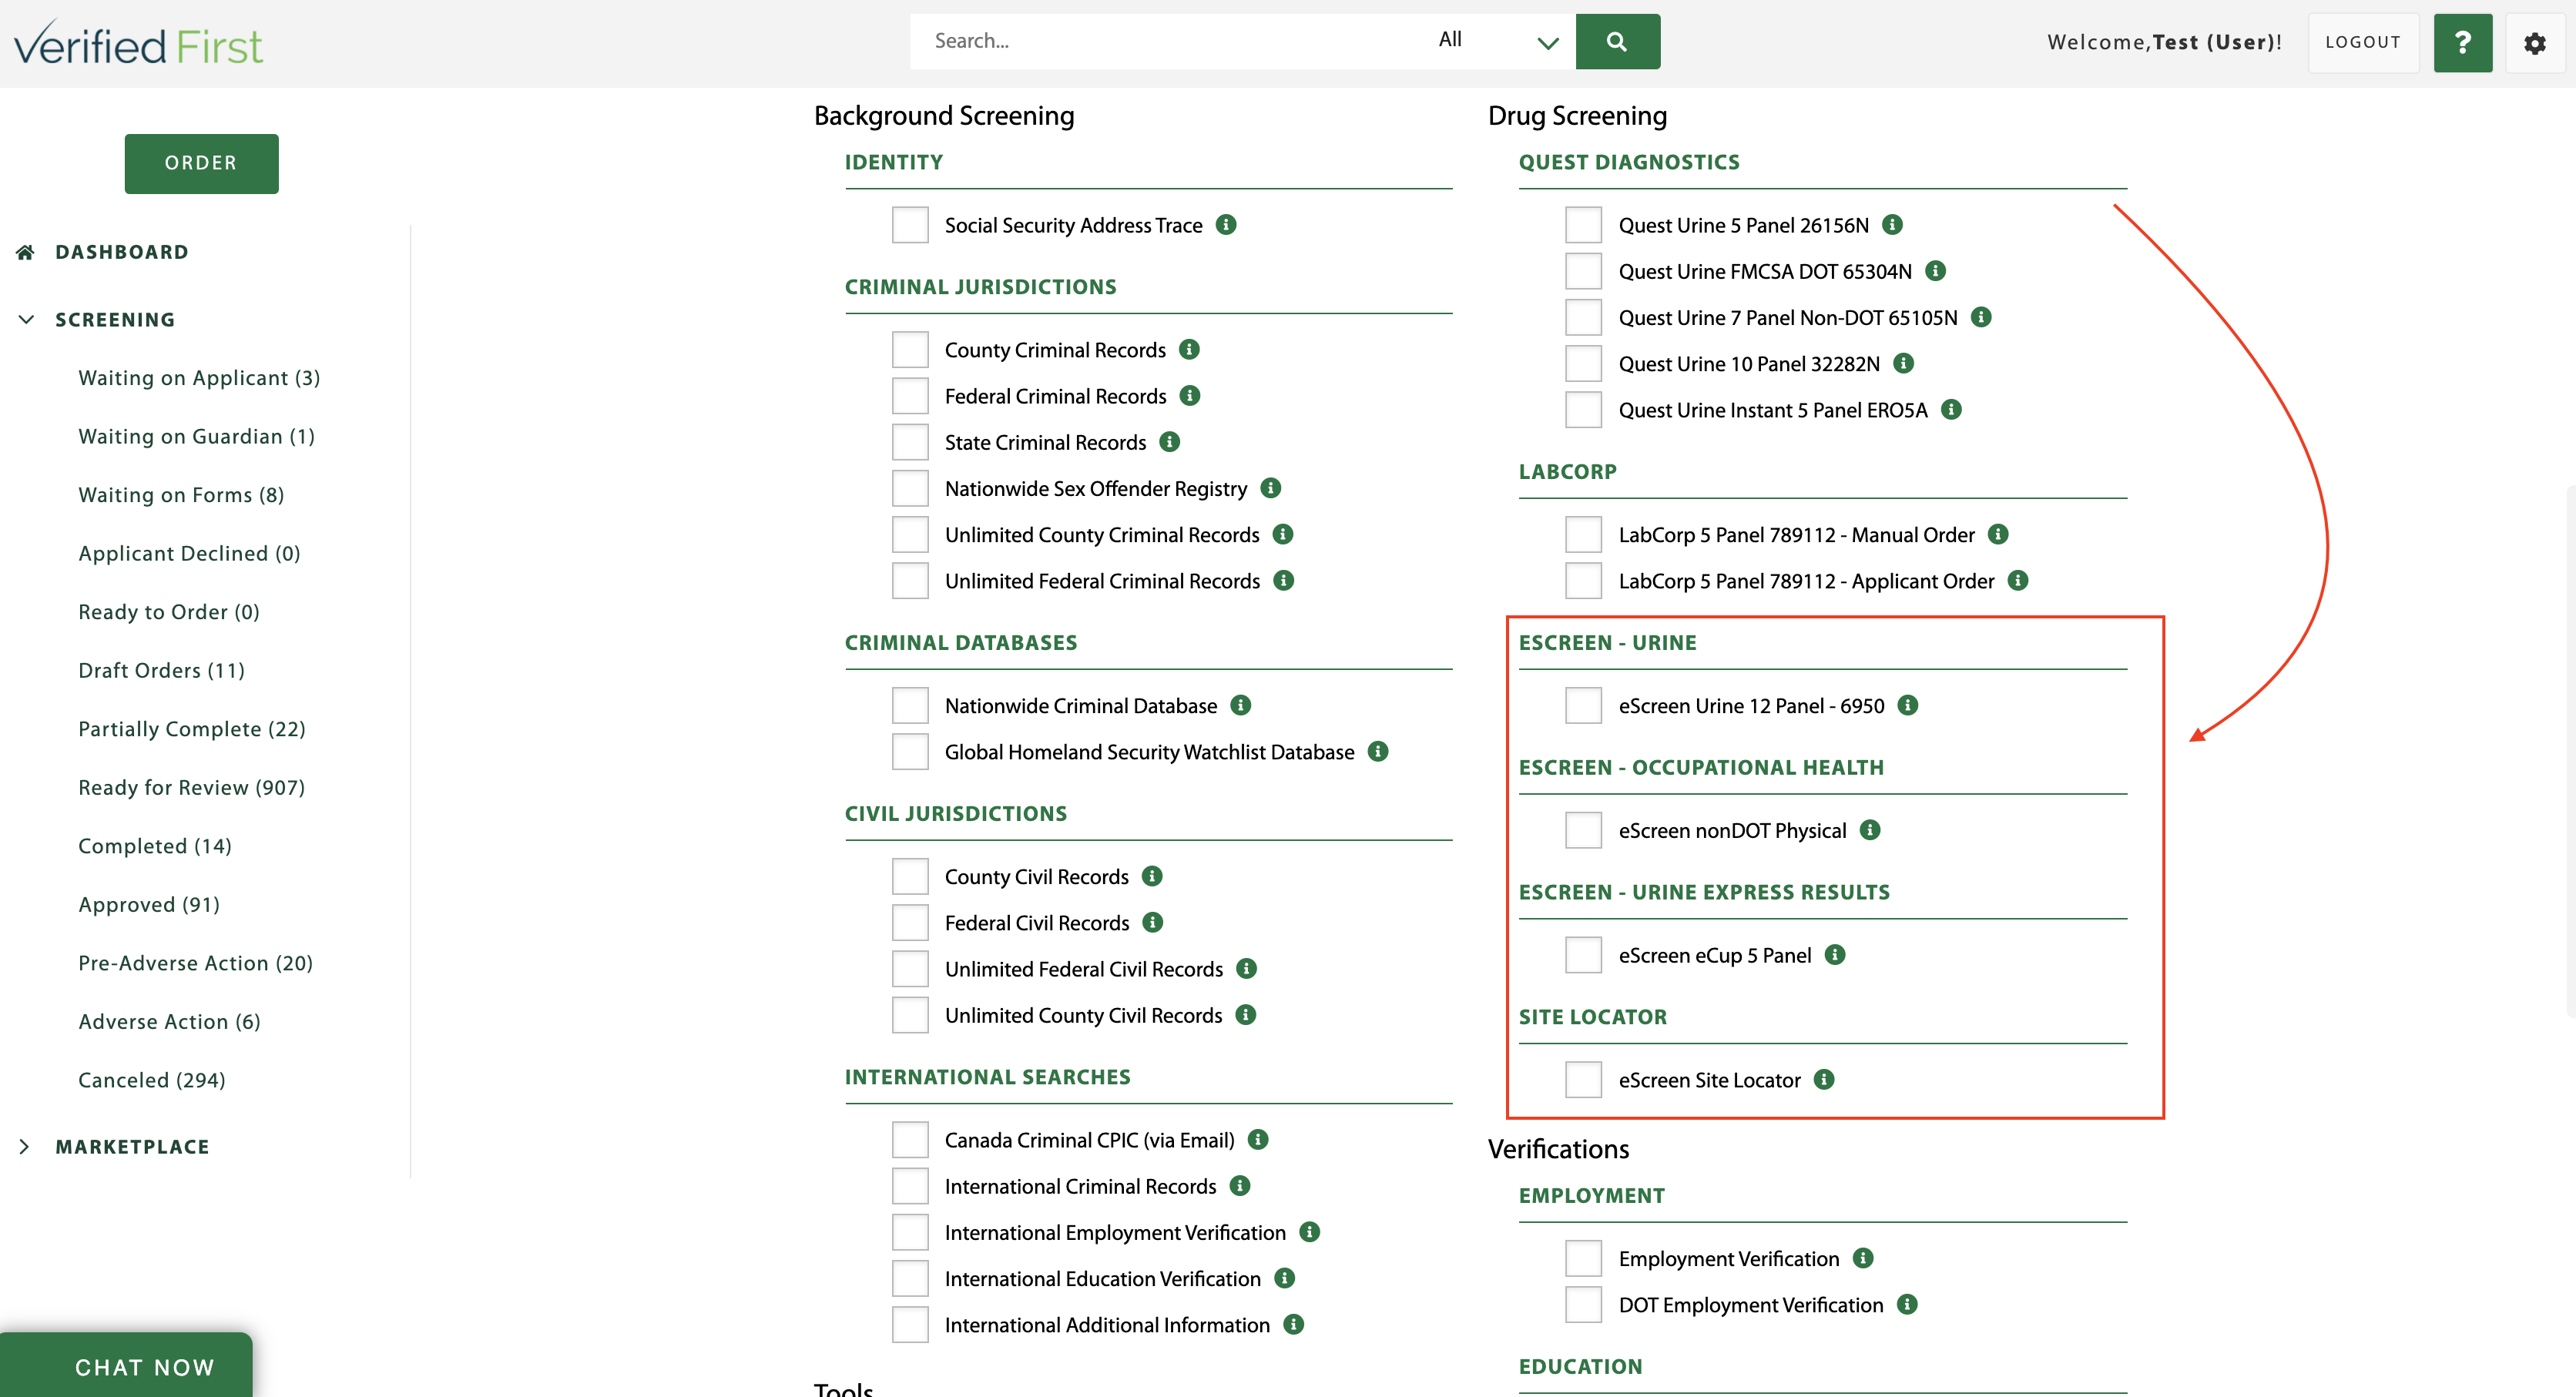
Task: Show info for Unlimited County Criminal Records
Action: pos(1283,535)
